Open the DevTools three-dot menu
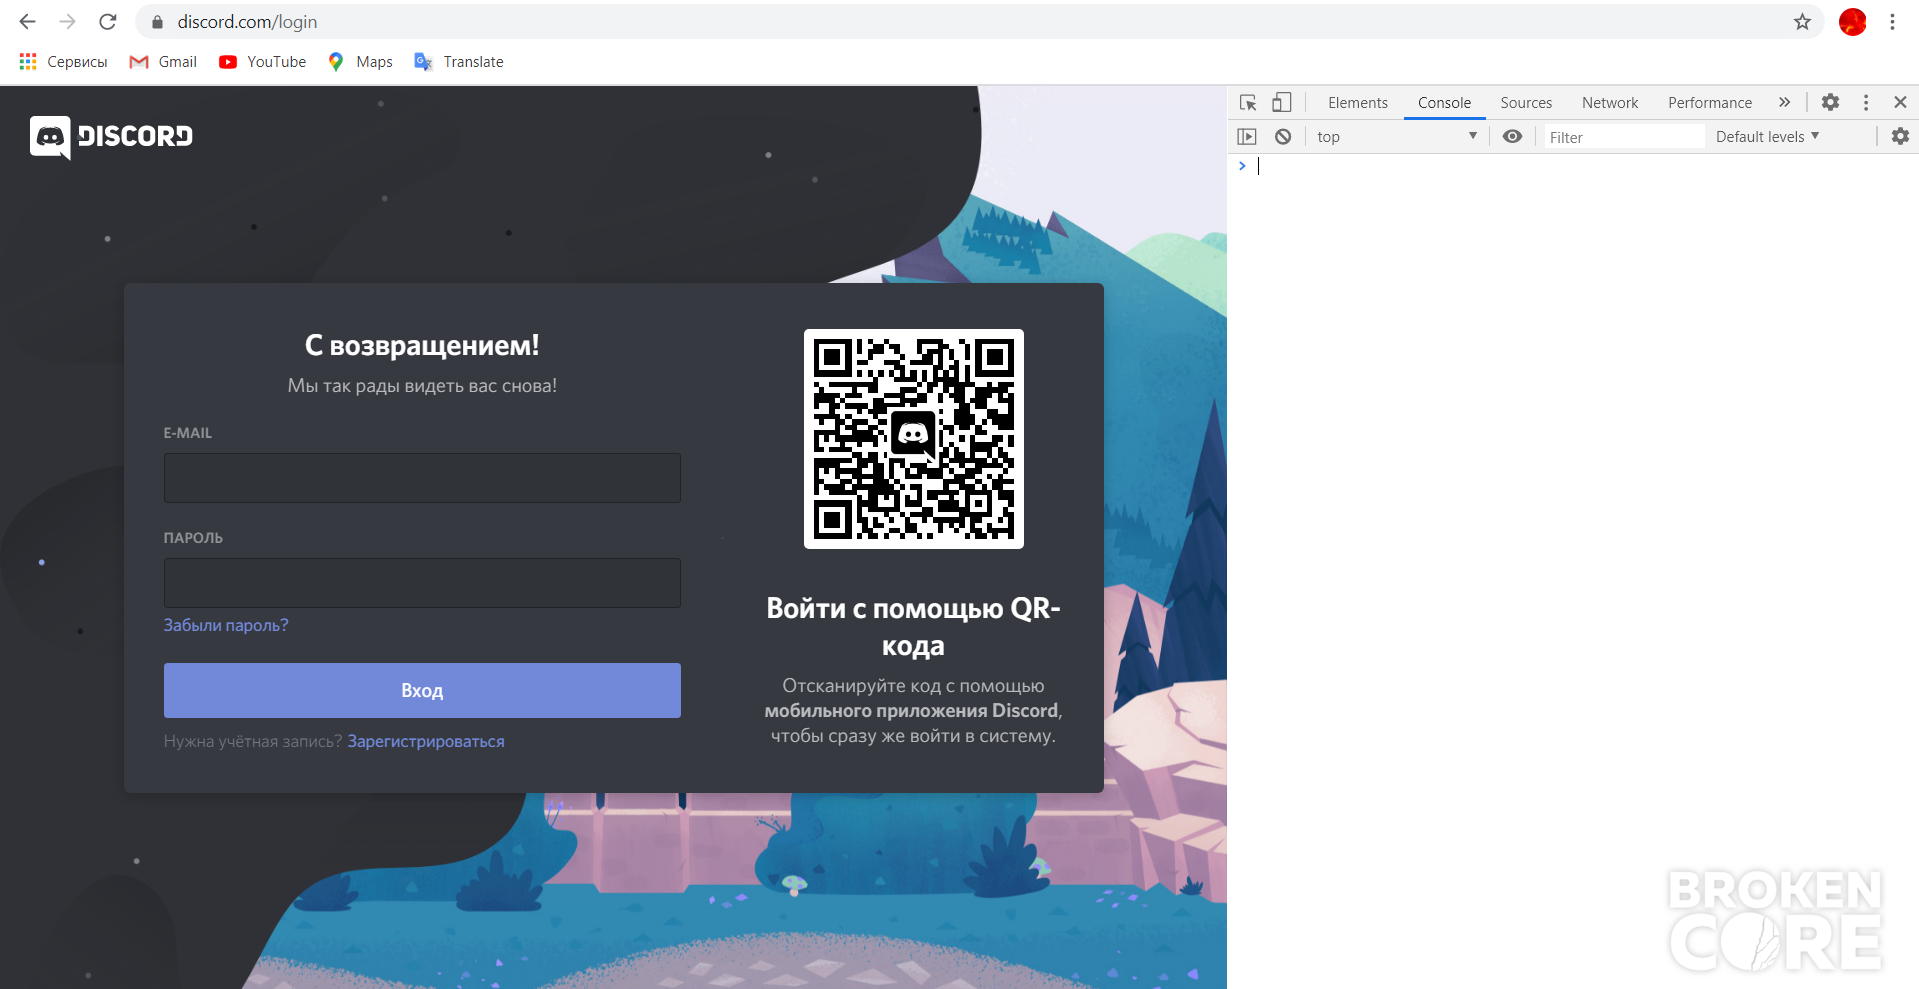This screenshot has width=1919, height=989. tap(1866, 102)
